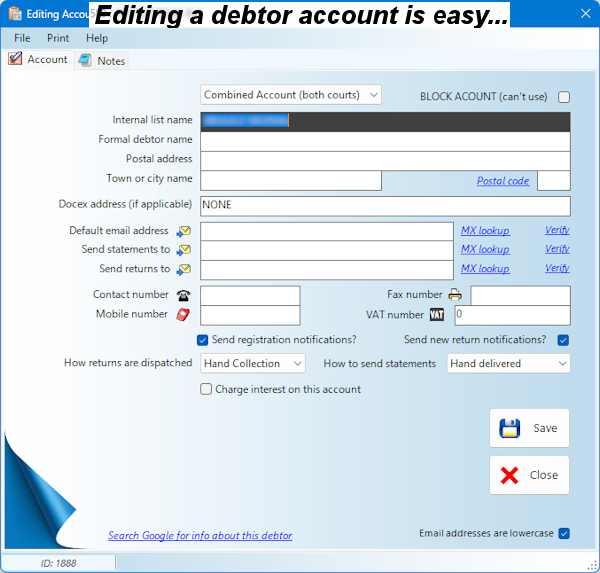Click the VAT number field

tap(512, 315)
